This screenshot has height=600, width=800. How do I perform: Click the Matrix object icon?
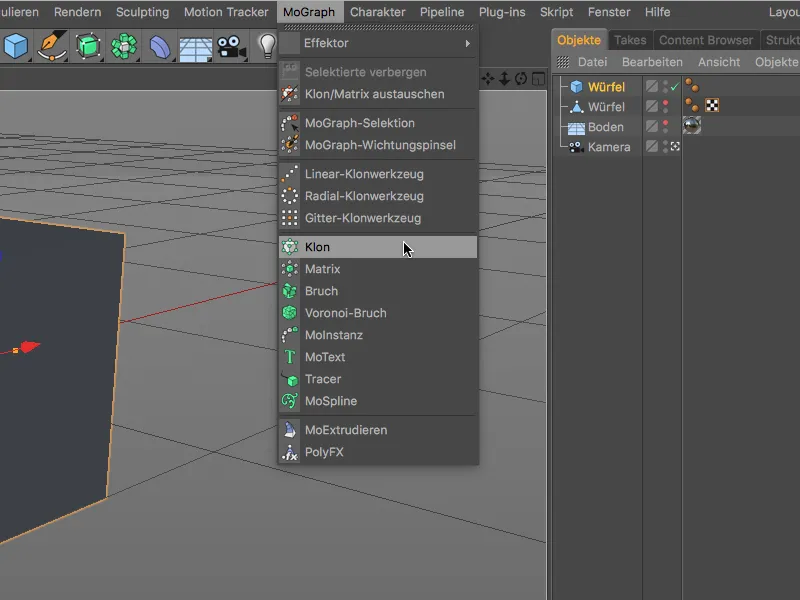tap(289, 269)
